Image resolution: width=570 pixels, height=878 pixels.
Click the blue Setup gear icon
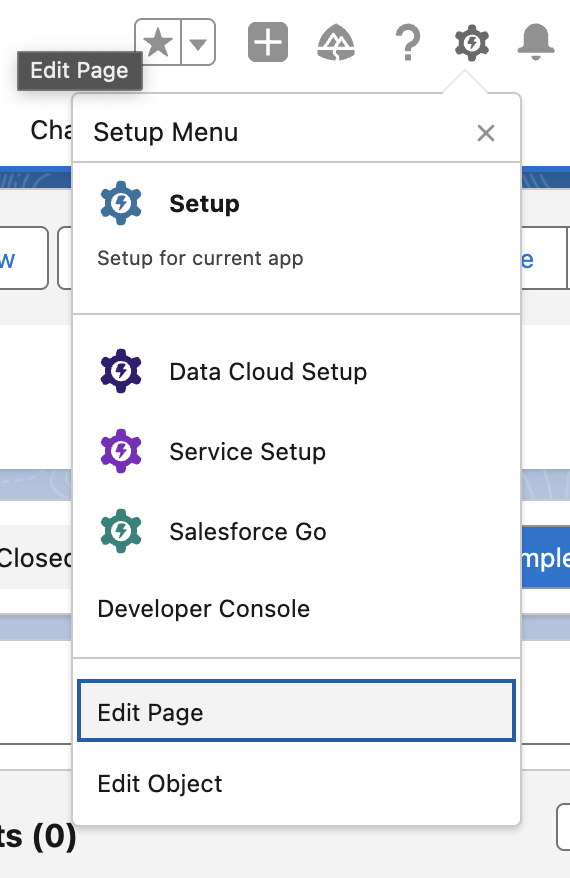(121, 203)
